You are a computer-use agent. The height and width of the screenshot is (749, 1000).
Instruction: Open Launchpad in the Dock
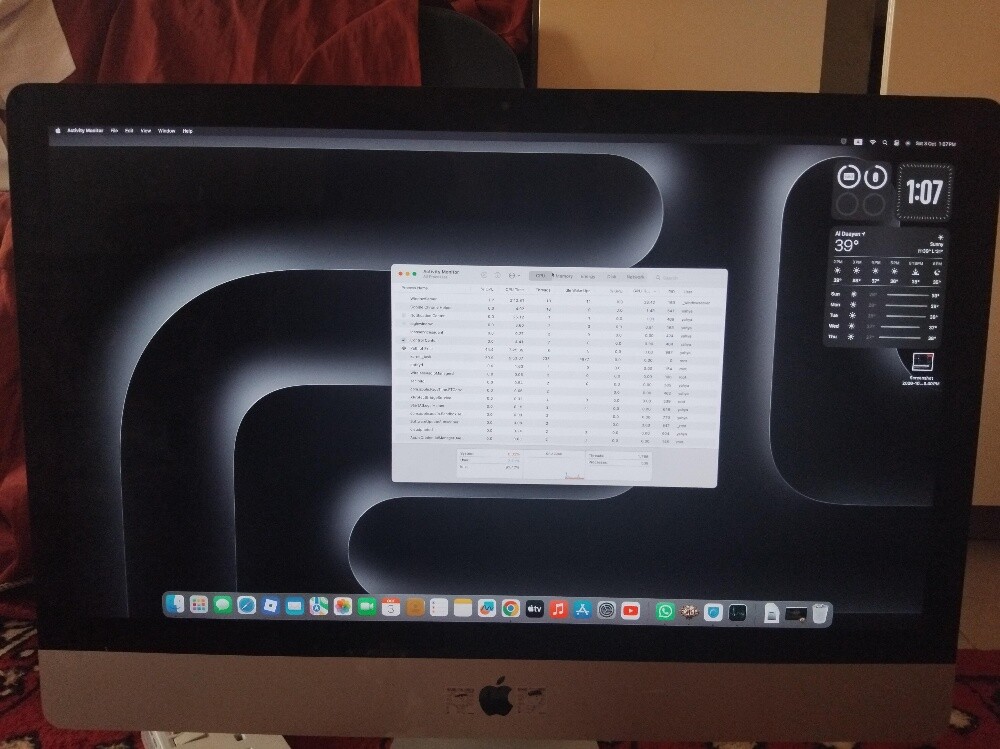point(199,604)
